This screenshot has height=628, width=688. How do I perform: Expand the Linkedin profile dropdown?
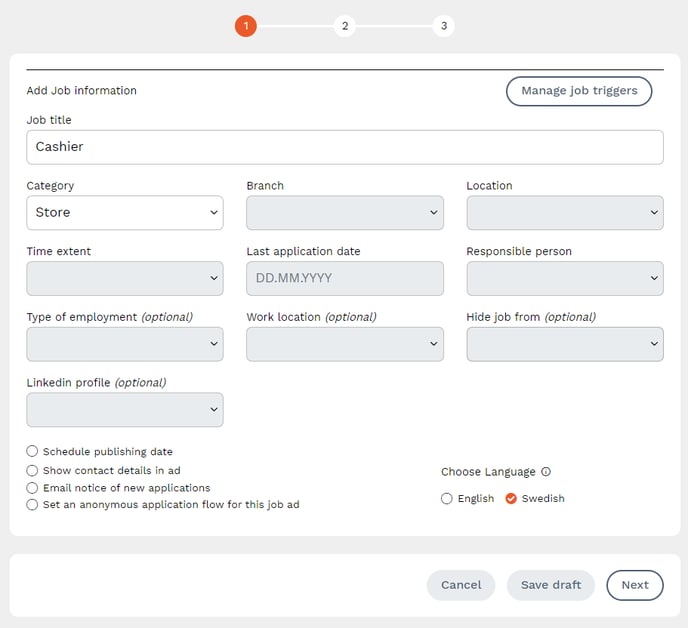click(x=124, y=410)
